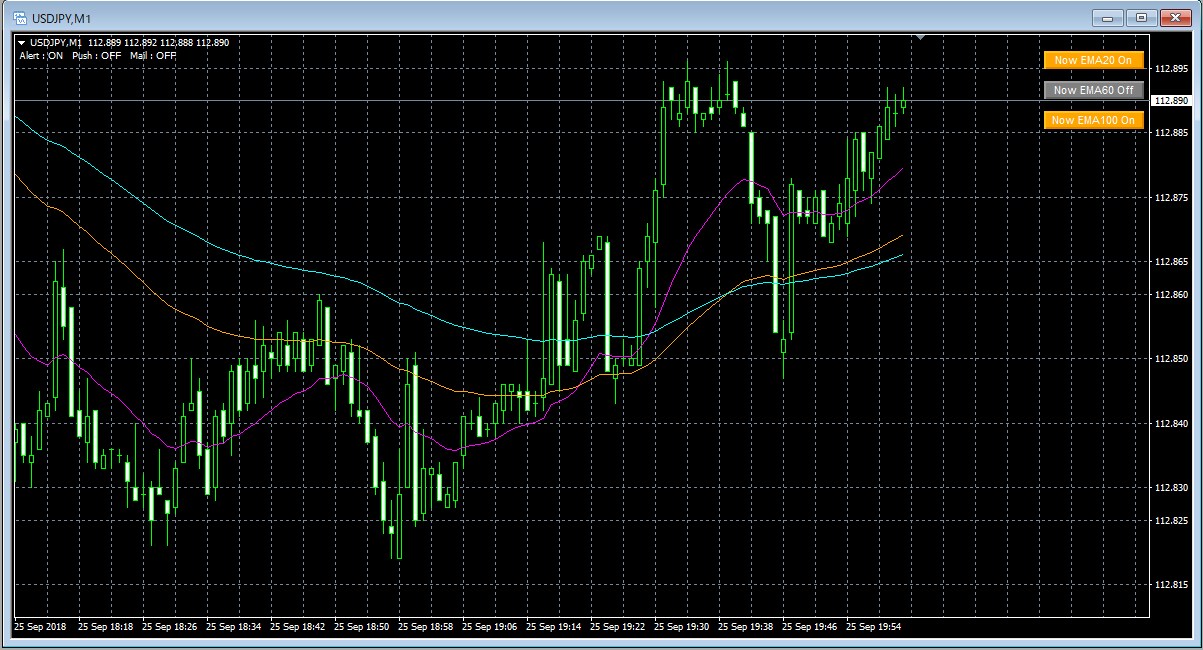Minimize the USDJPY,M1 chart window

[1108, 17]
